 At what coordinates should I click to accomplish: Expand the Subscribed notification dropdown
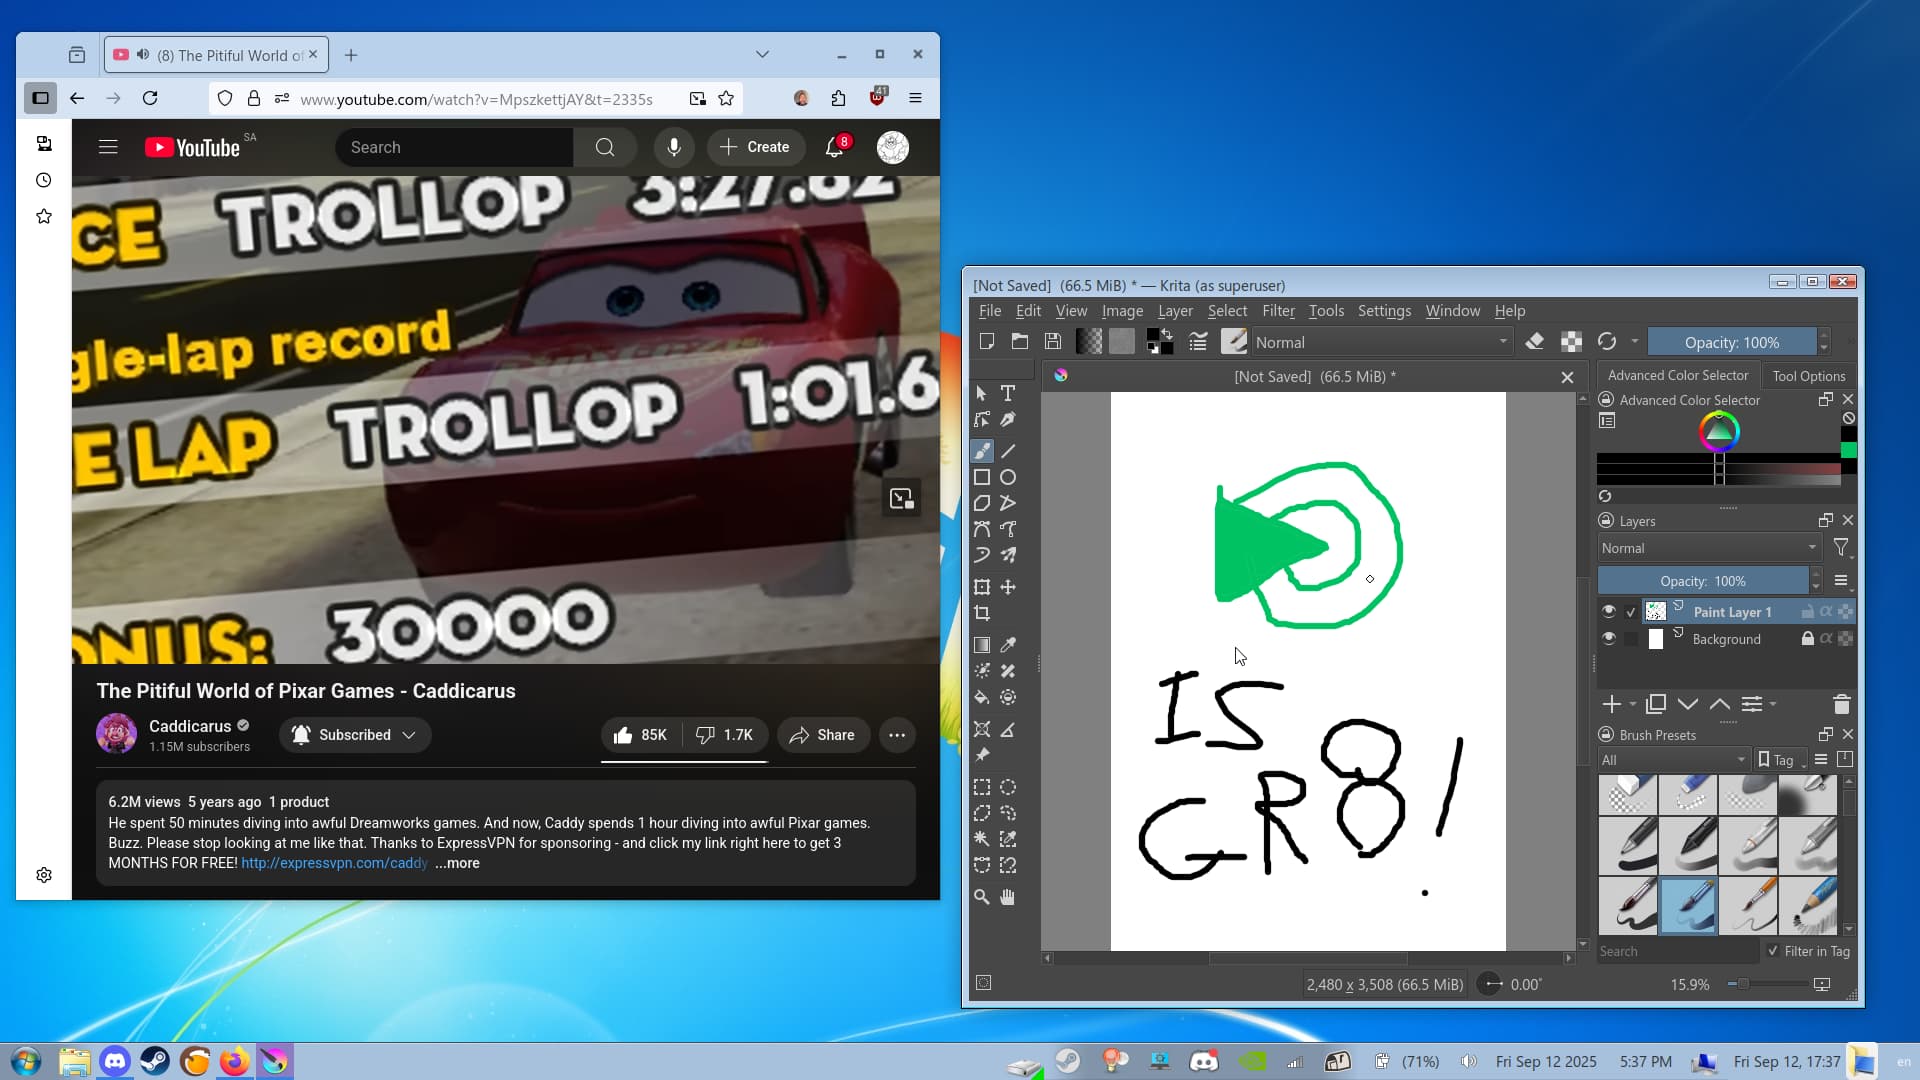[x=408, y=735]
